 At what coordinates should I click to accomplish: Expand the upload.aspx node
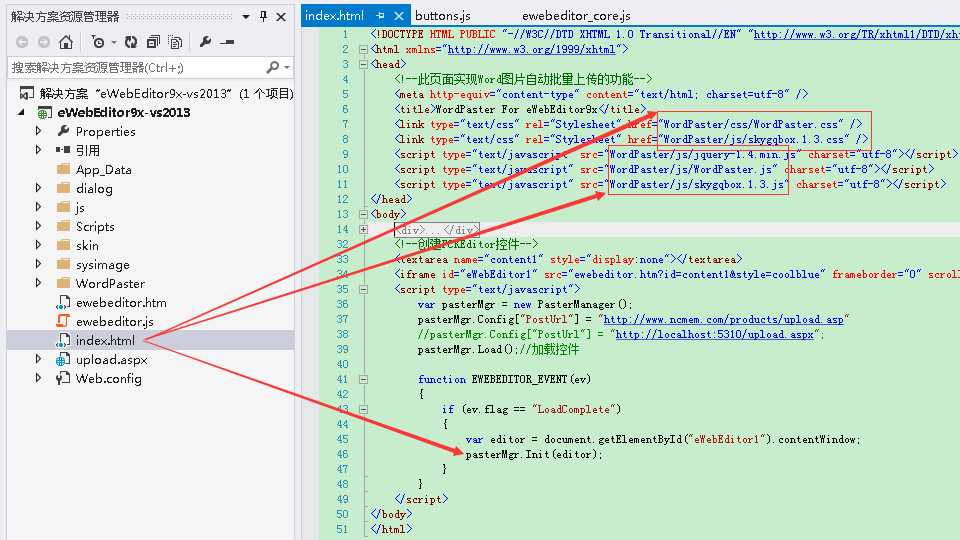pos(39,359)
